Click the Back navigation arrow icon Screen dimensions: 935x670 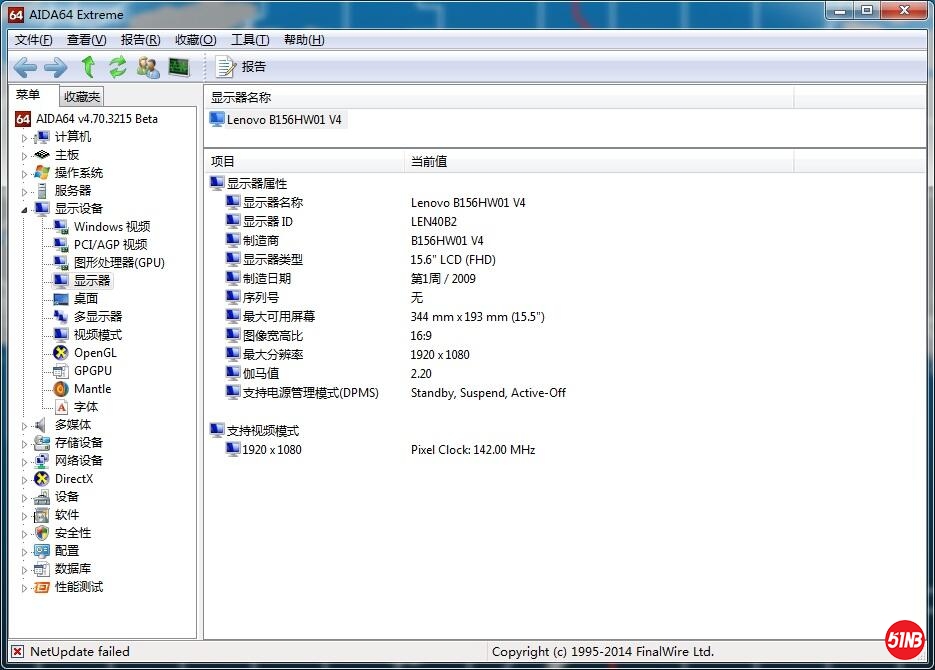point(25,67)
